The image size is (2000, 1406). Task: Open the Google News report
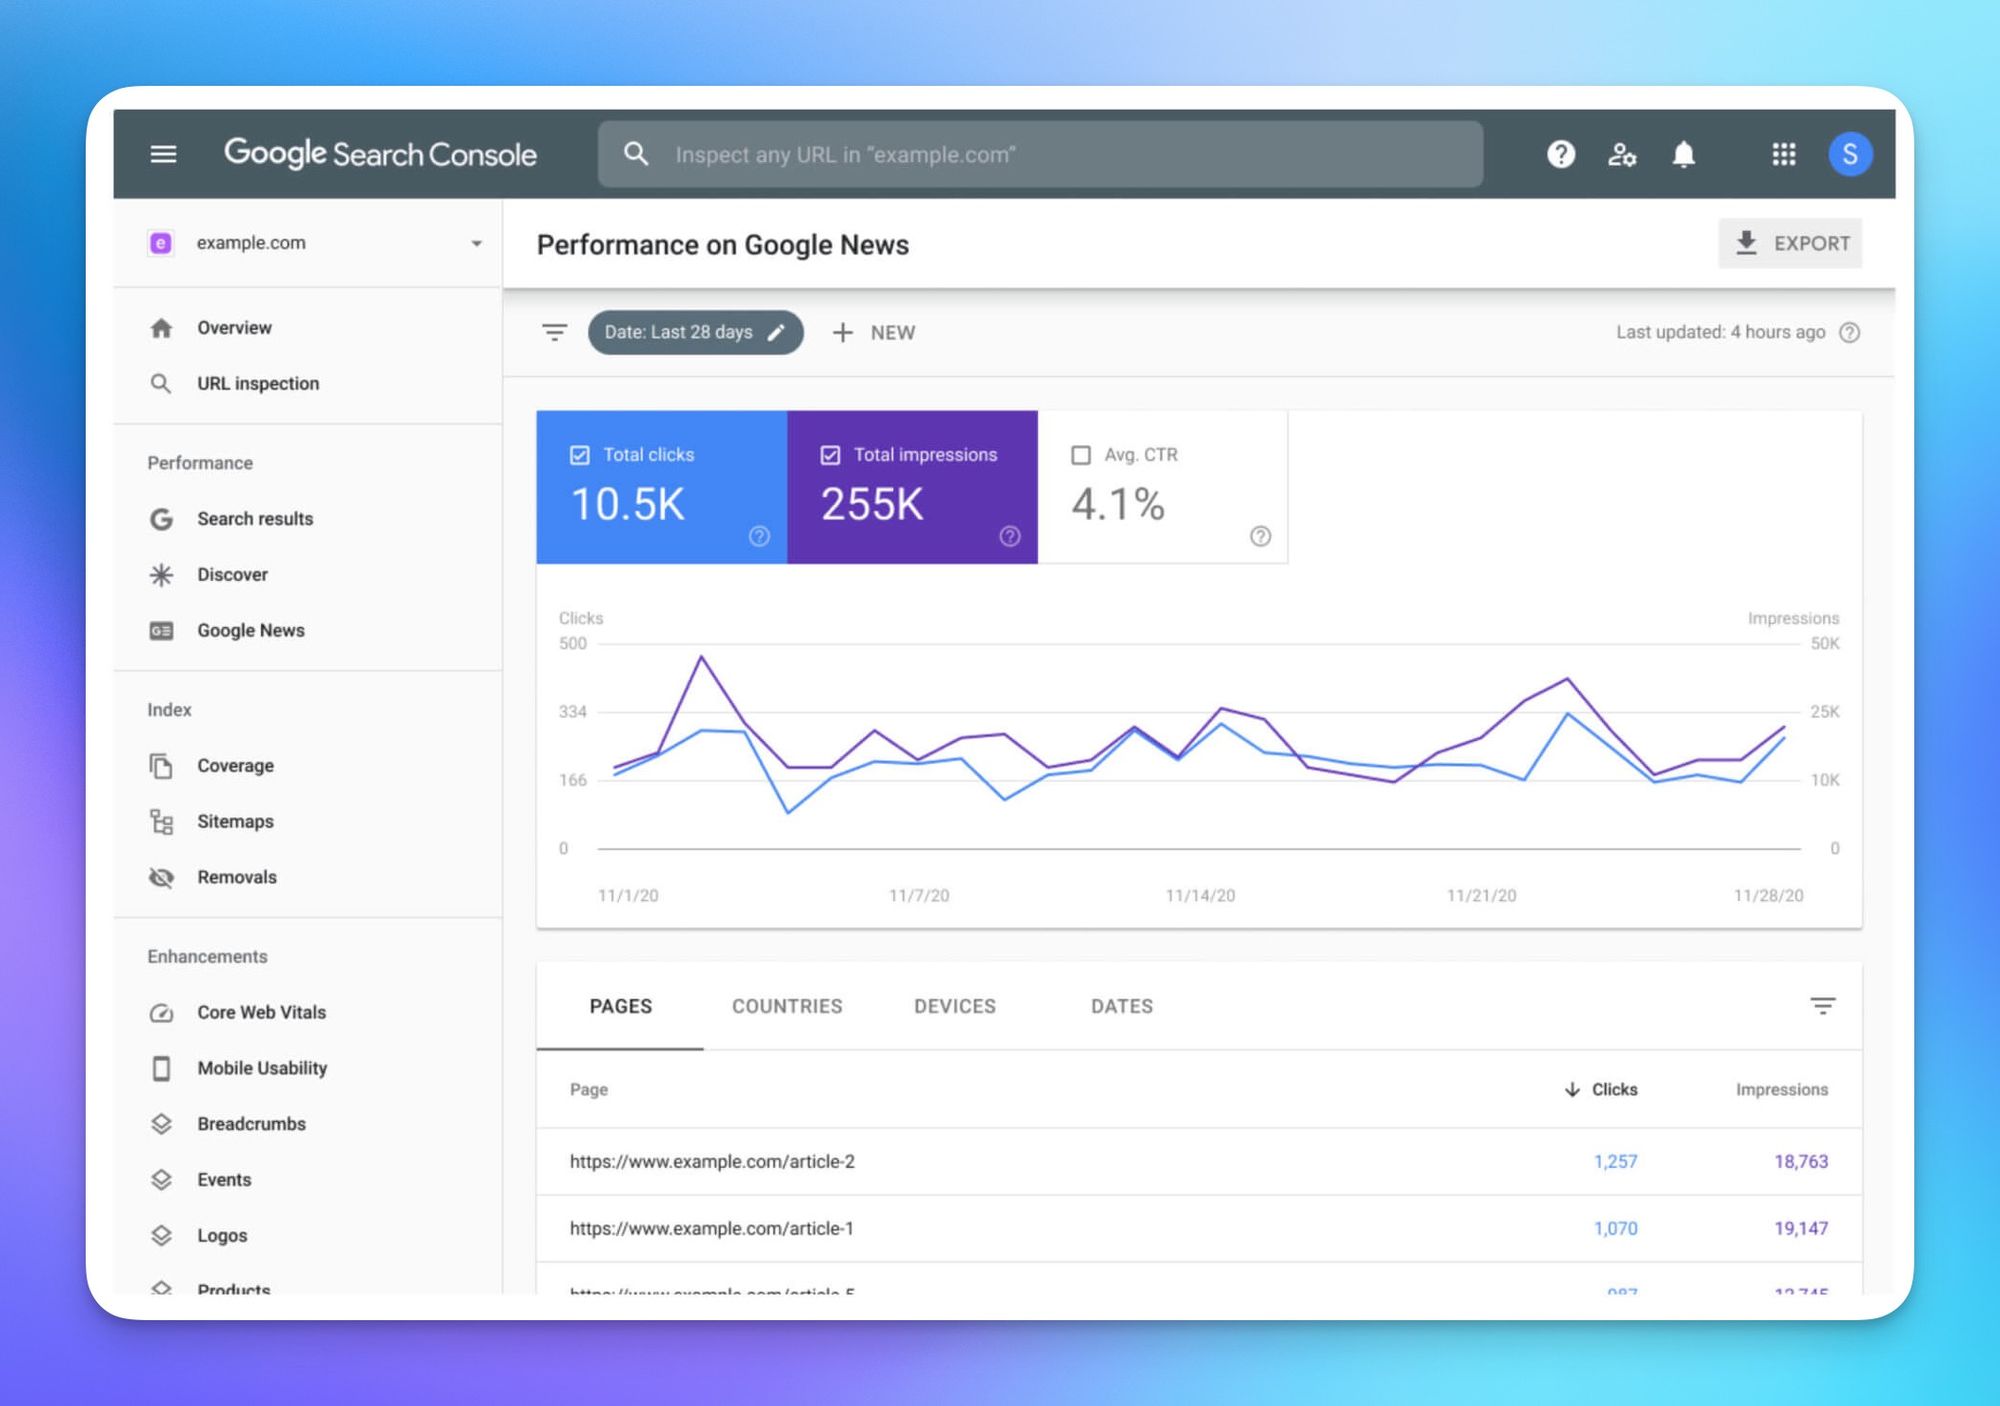click(251, 631)
